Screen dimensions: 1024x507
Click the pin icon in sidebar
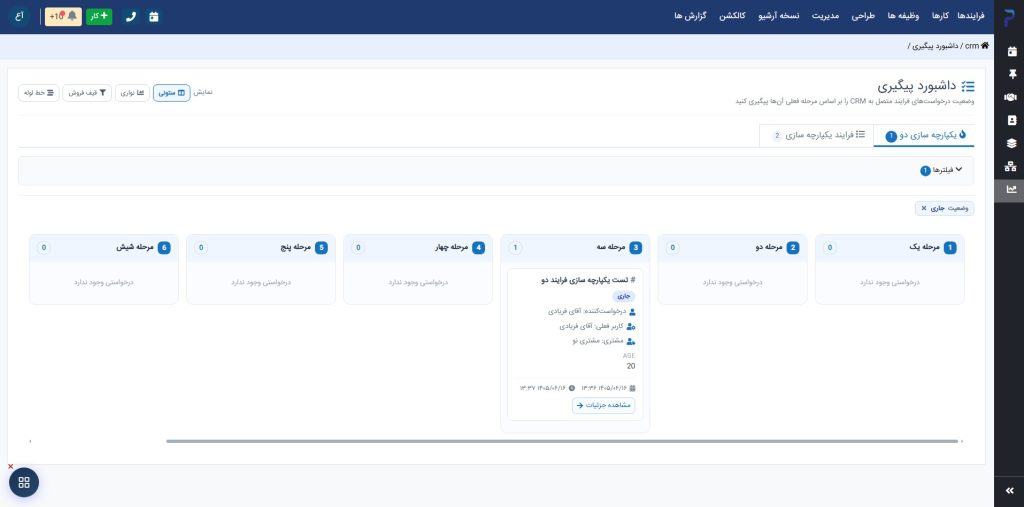(1012, 74)
